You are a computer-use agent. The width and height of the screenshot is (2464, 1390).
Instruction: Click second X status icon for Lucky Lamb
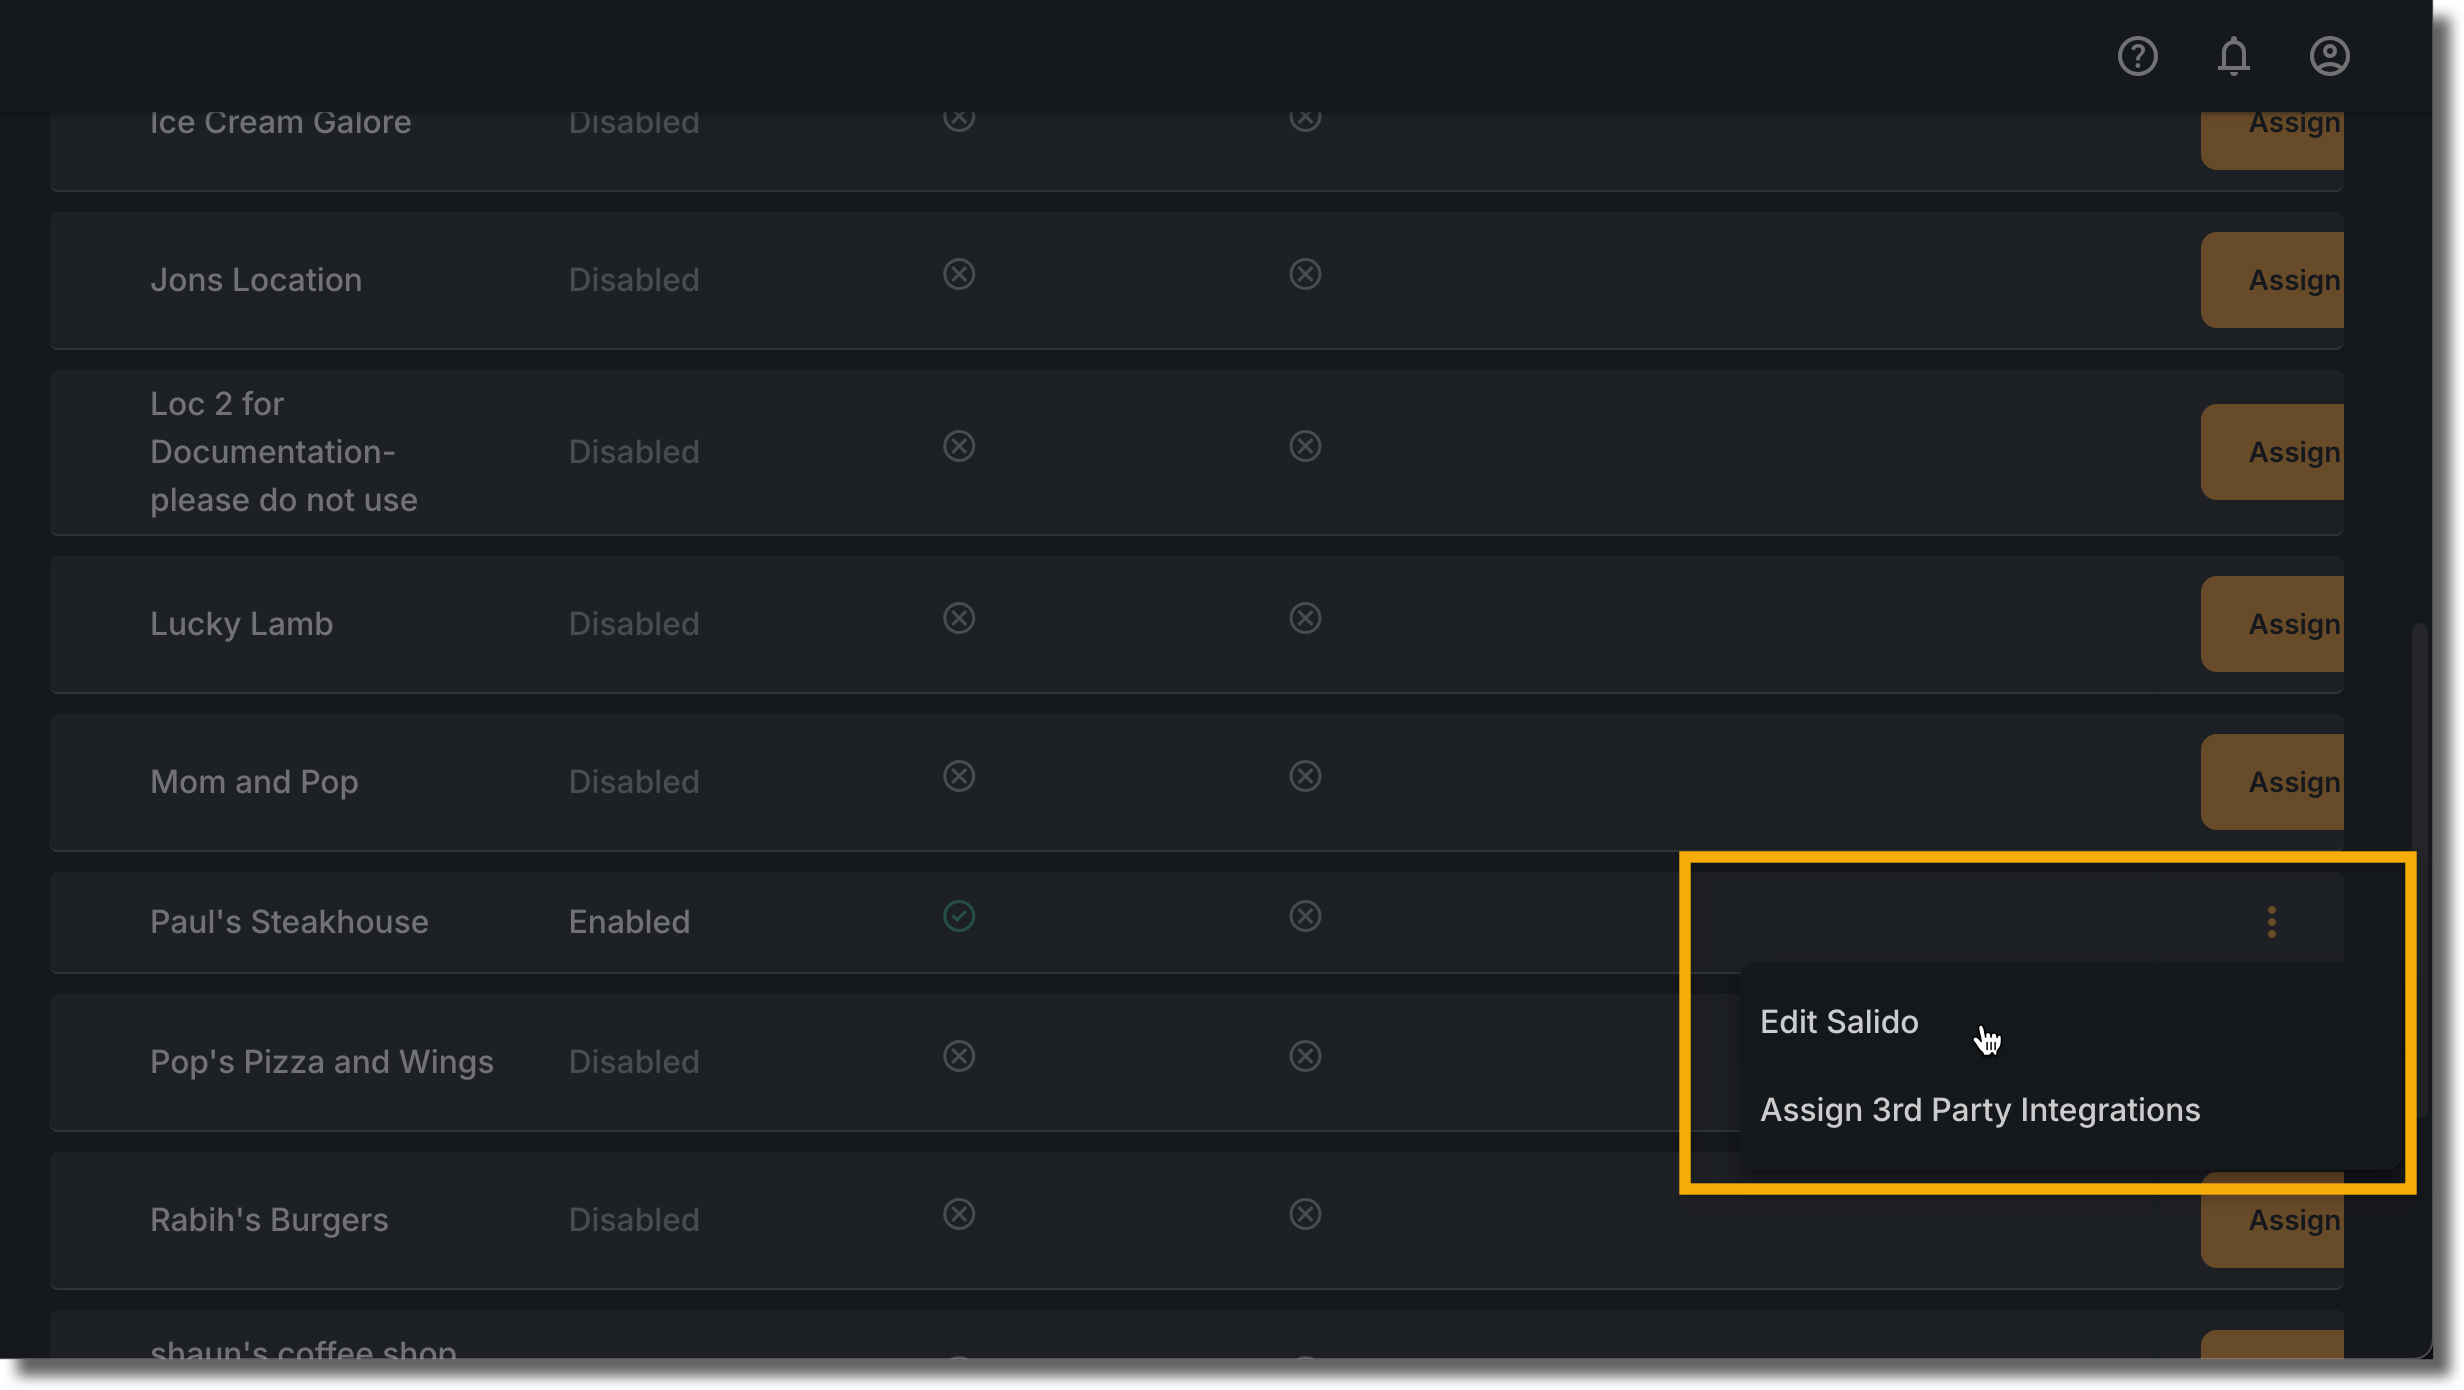coord(1304,618)
